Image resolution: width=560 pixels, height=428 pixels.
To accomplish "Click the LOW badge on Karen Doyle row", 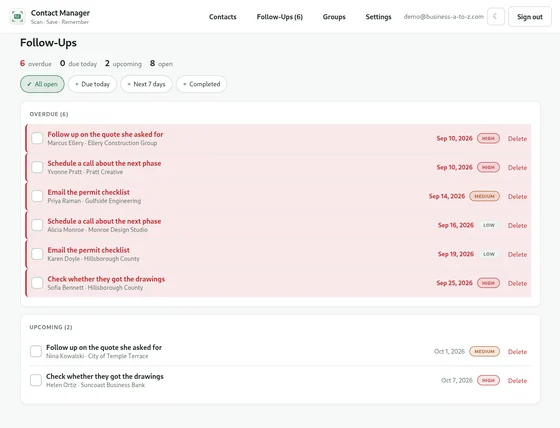I will click(489, 254).
